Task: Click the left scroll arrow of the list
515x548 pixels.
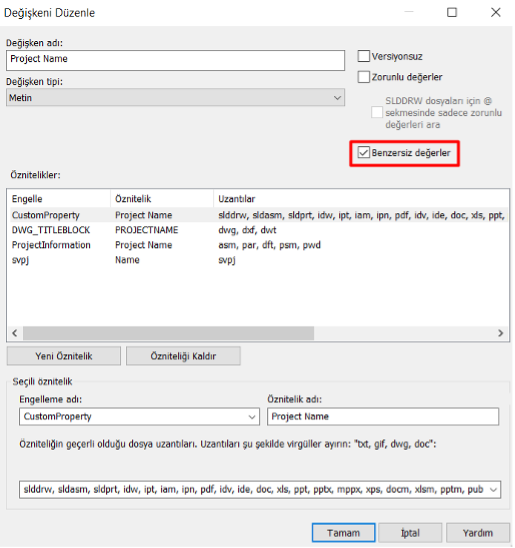Action: coord(15,333)
